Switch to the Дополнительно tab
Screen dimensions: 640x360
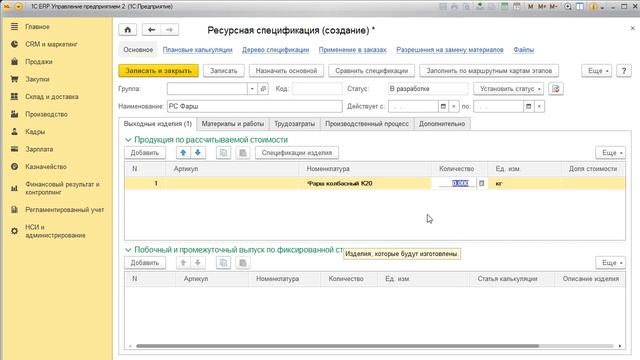[x=442, y=124]
